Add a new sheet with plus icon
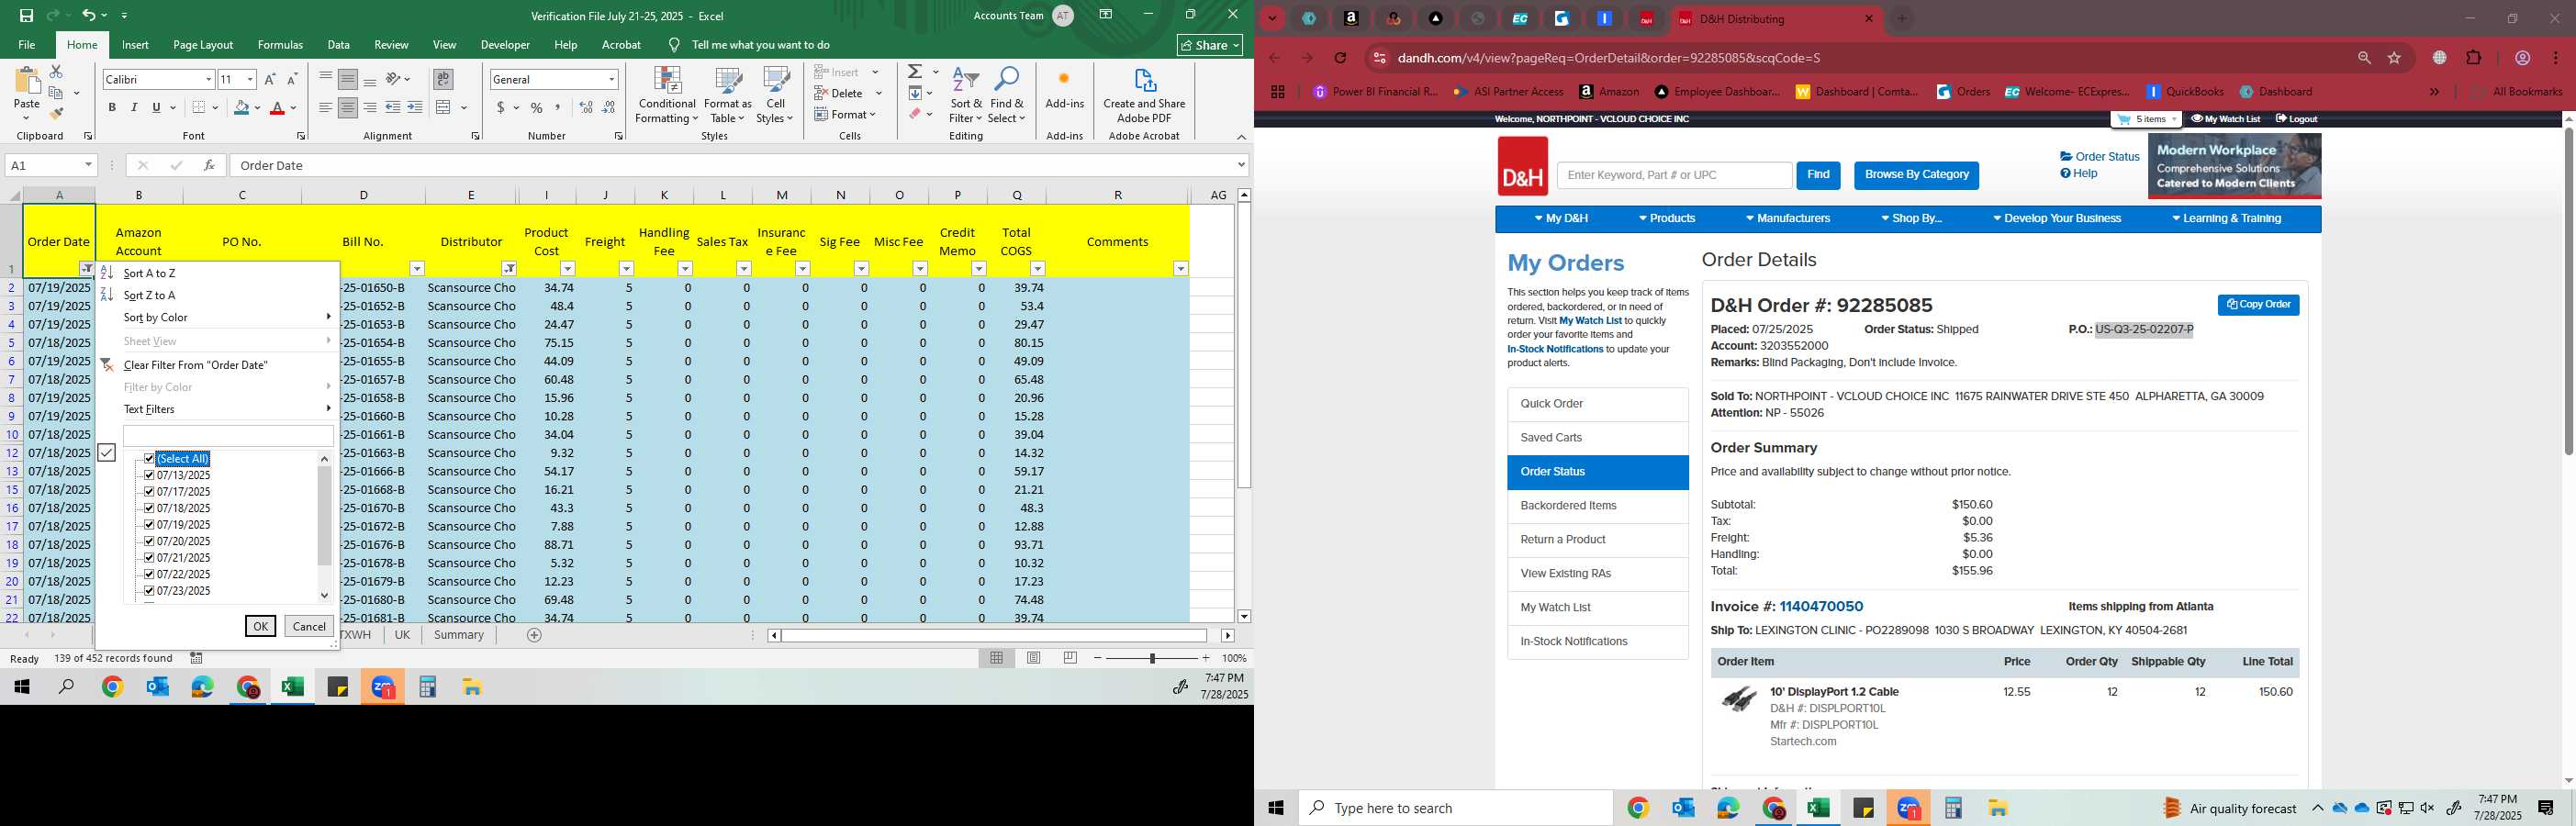 click(x=534, y=635)
